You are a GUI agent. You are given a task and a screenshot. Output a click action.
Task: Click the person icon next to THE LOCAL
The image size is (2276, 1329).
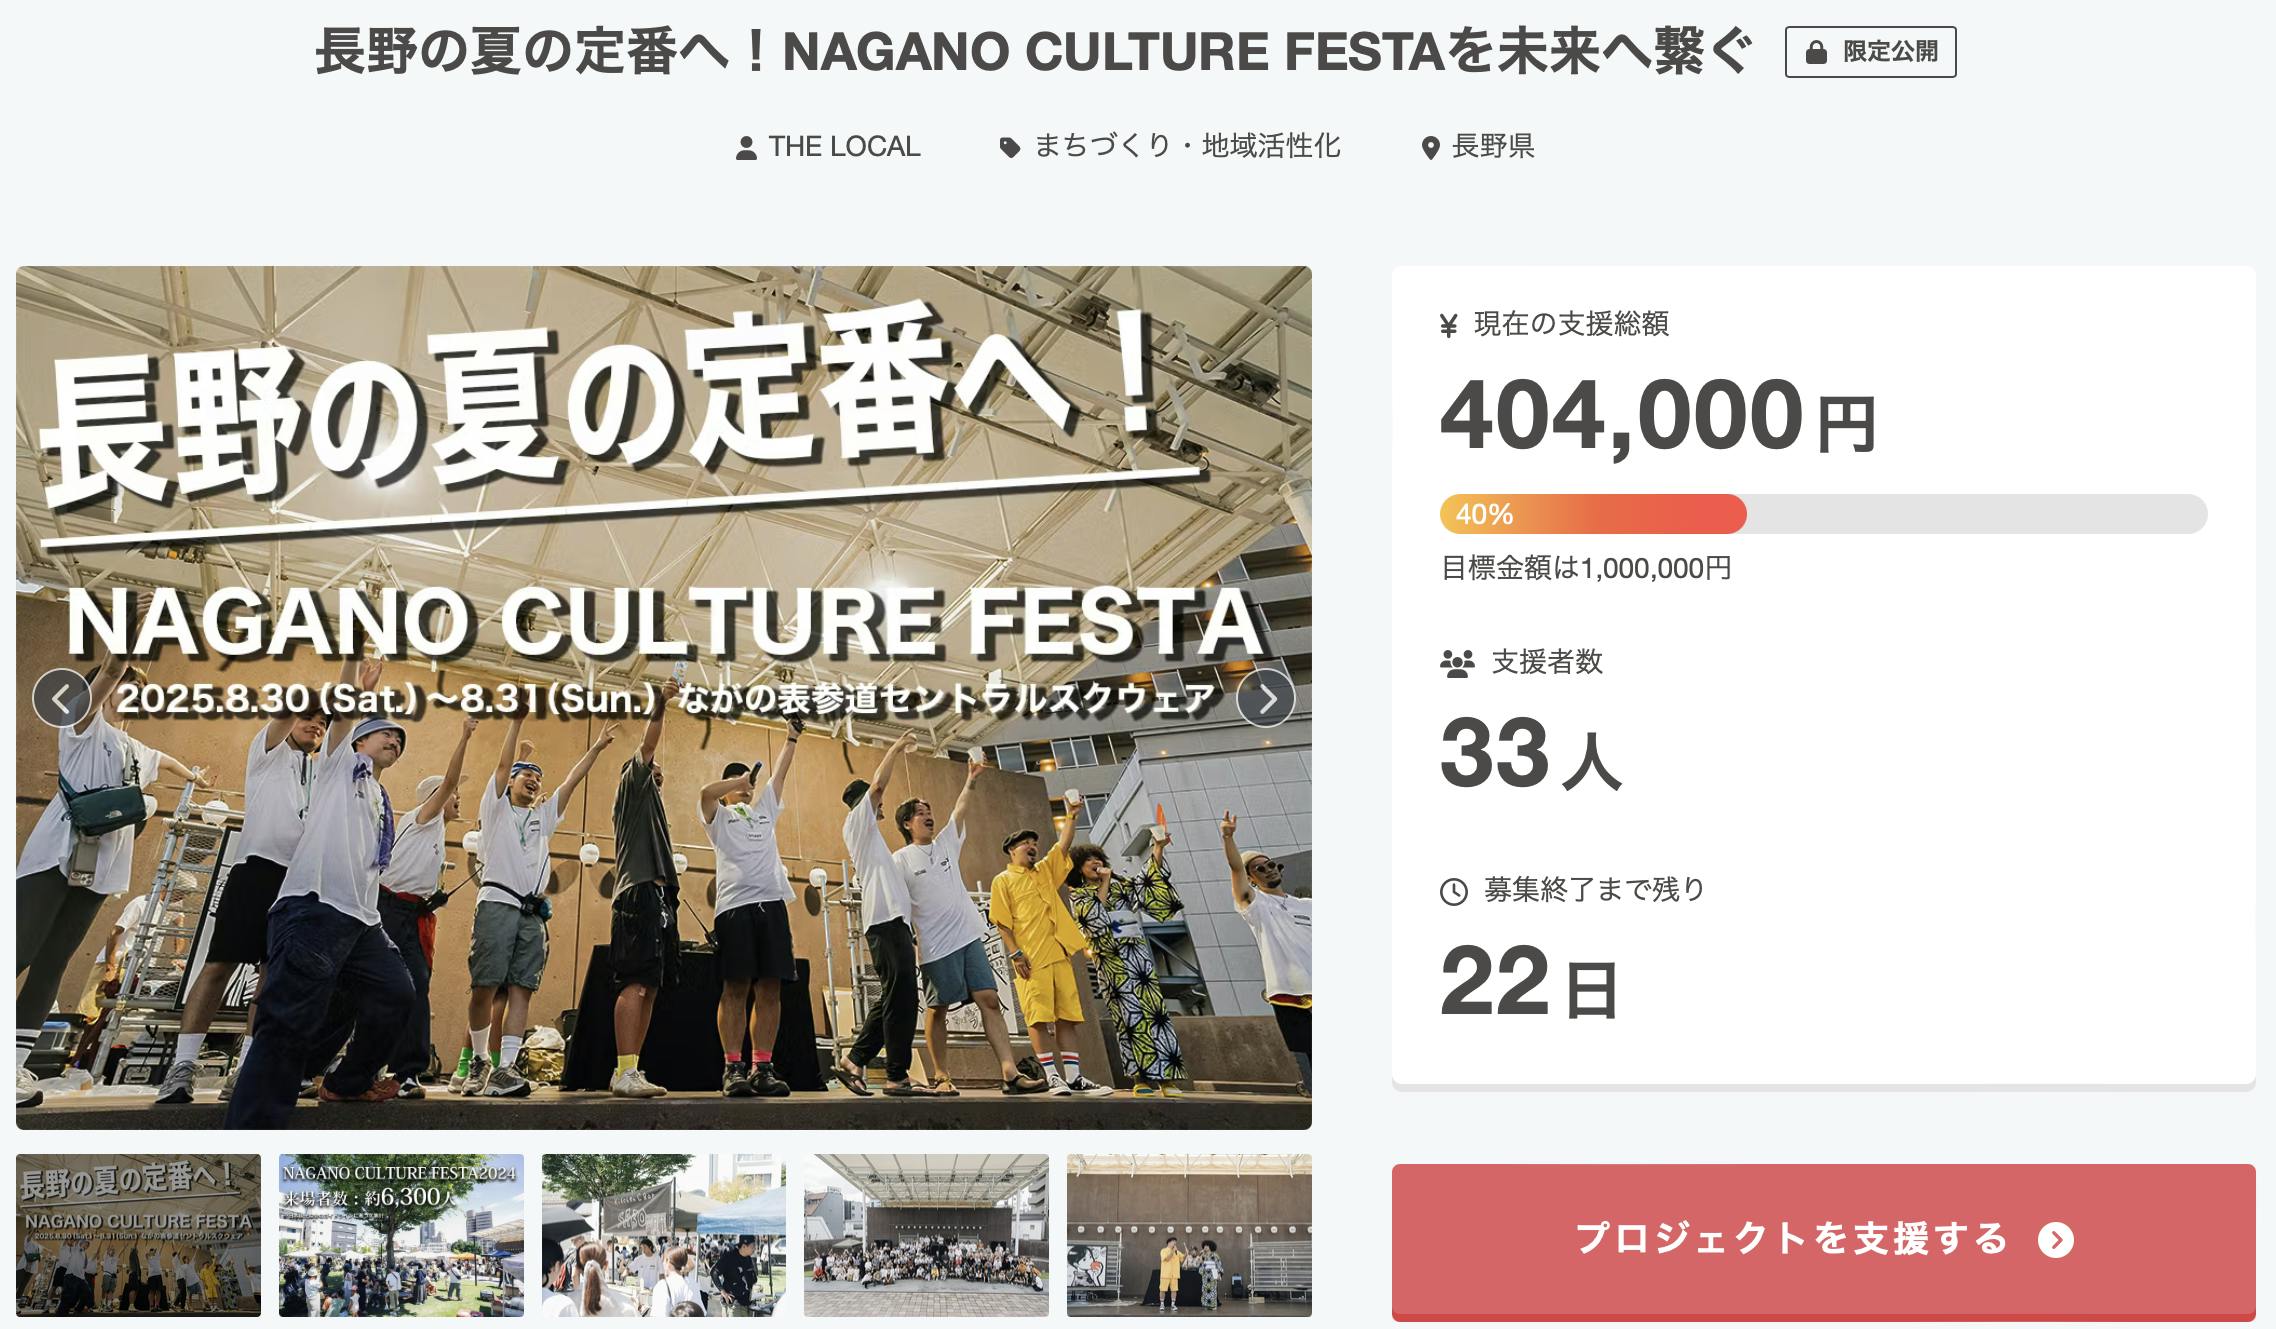coord(745,148)
